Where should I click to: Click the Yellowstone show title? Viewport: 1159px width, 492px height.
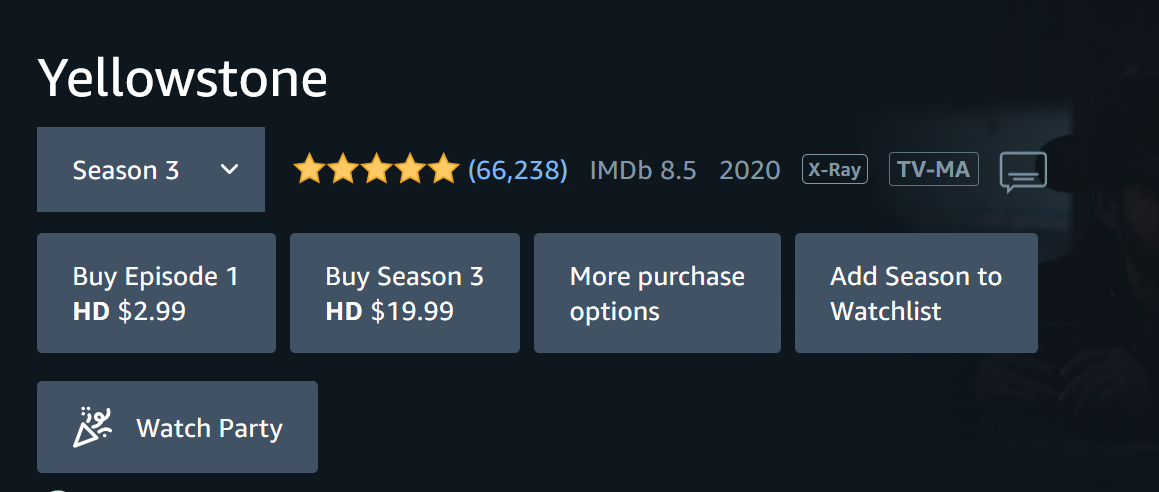tap(183, 78)
